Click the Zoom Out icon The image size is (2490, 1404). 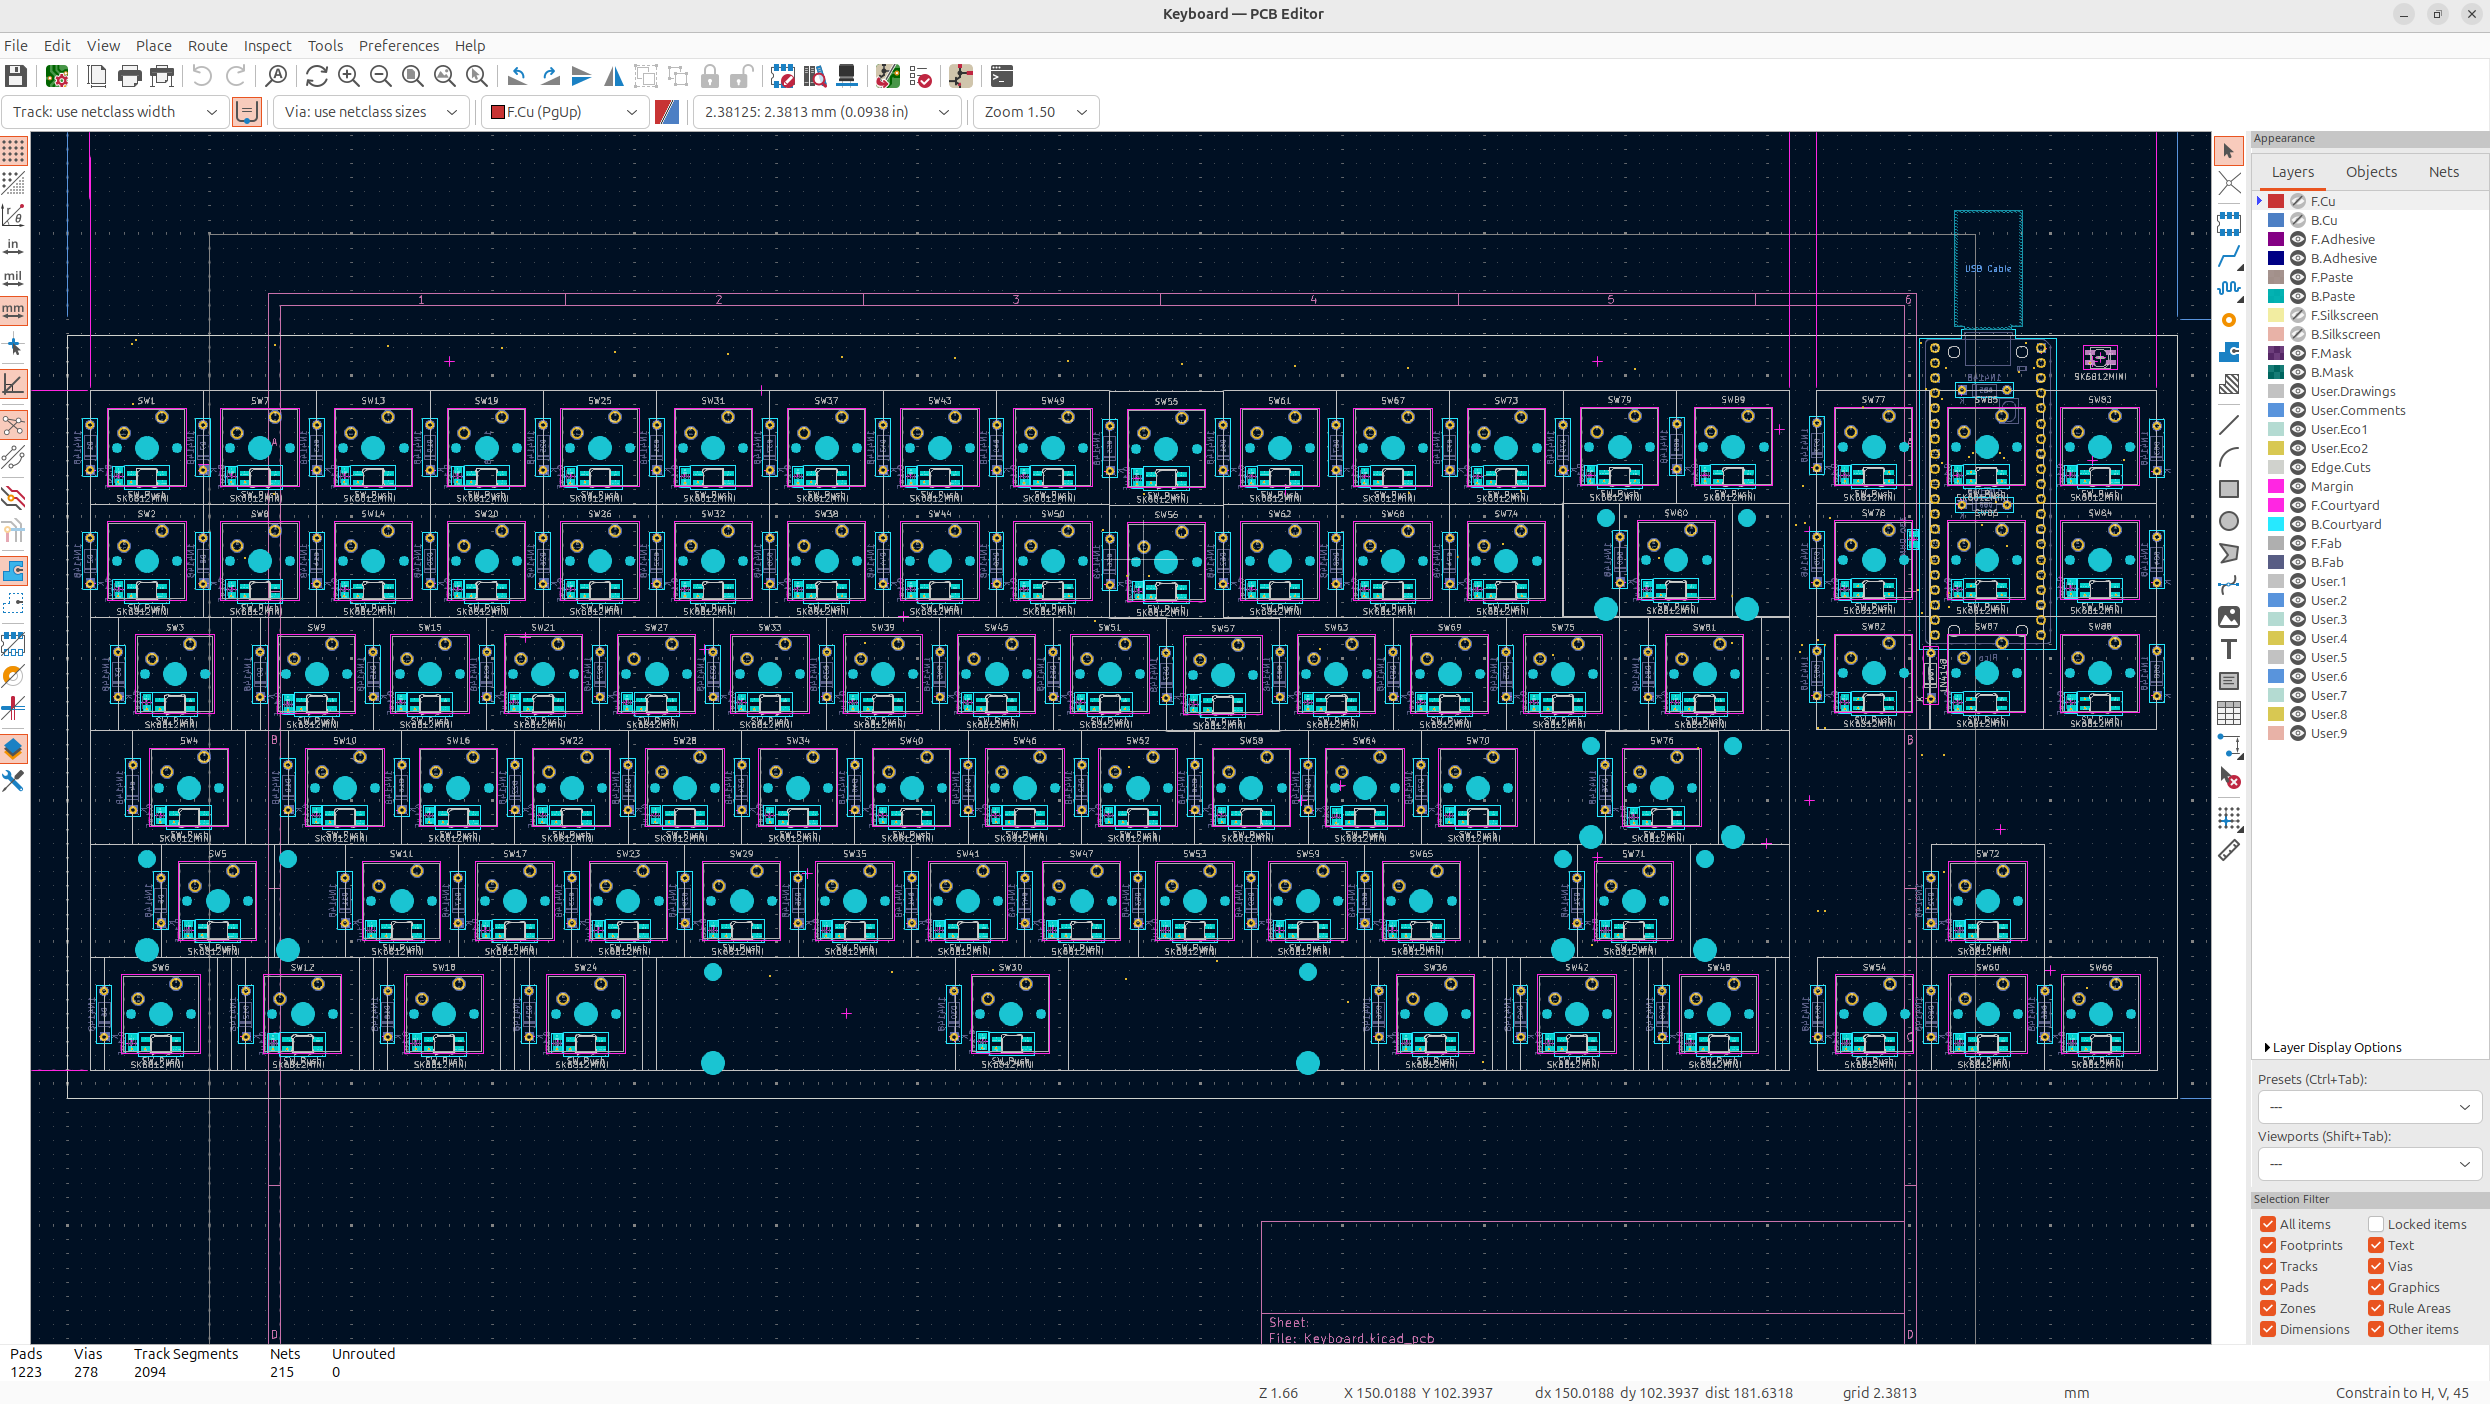coord(380,76)
